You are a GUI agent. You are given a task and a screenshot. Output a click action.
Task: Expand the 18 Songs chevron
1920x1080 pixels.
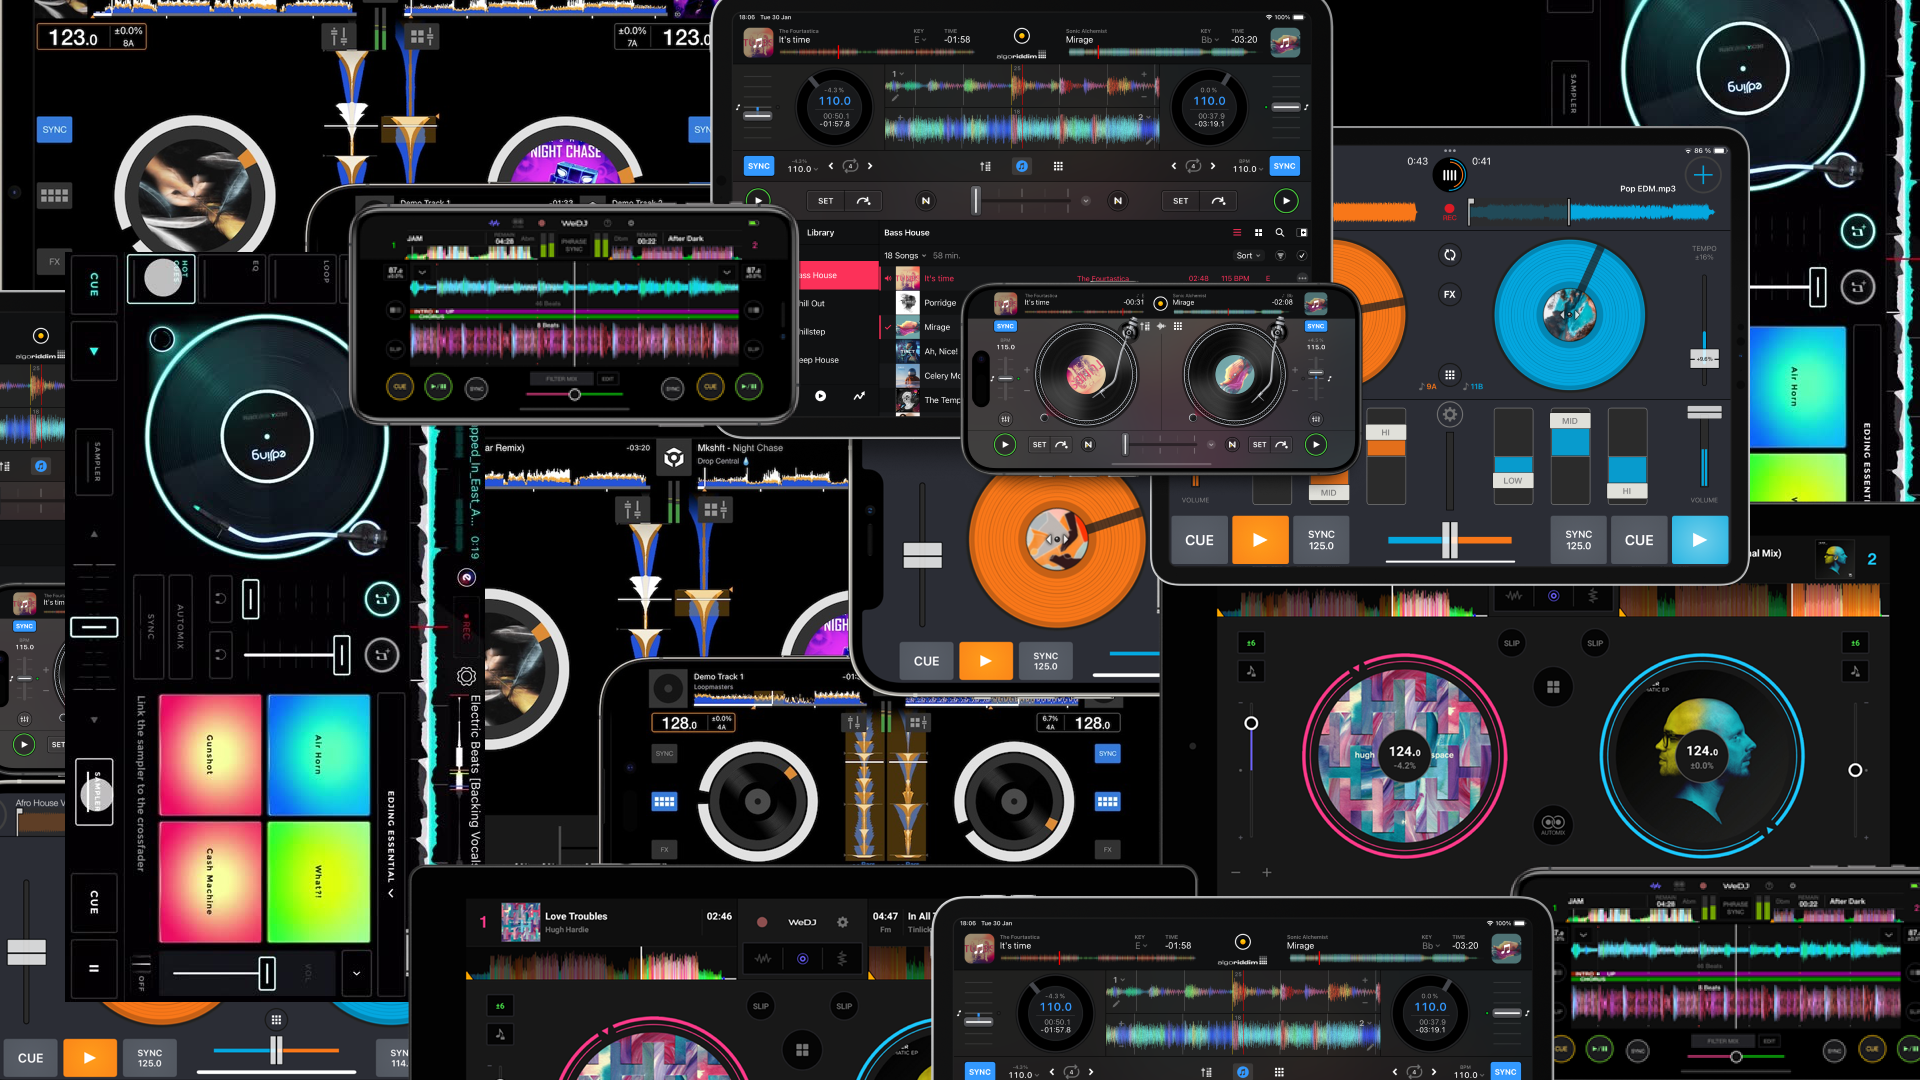click(x=923, y=255)
